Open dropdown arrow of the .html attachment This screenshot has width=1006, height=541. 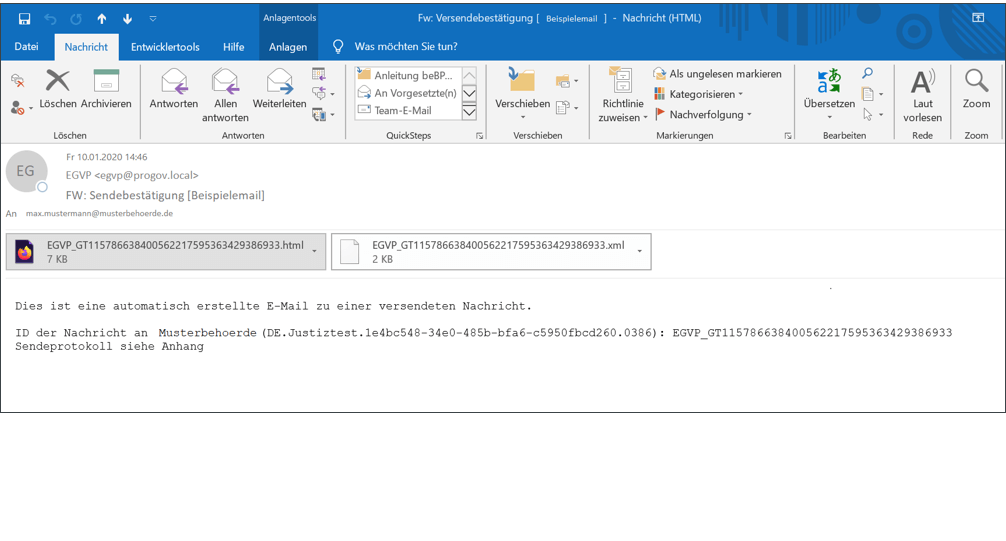click(x=314, y=252)
